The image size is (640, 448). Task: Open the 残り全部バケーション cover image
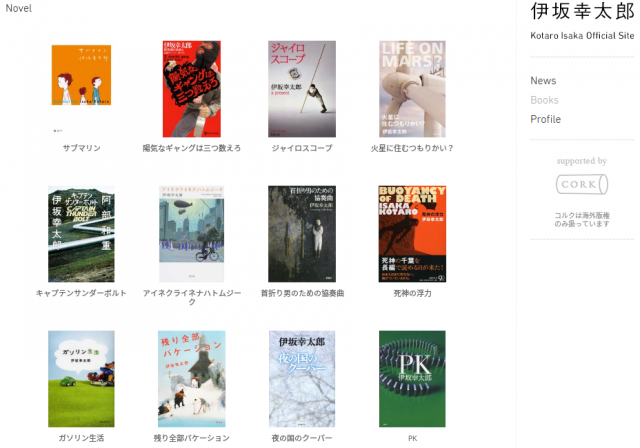click(x=191, y=379)
